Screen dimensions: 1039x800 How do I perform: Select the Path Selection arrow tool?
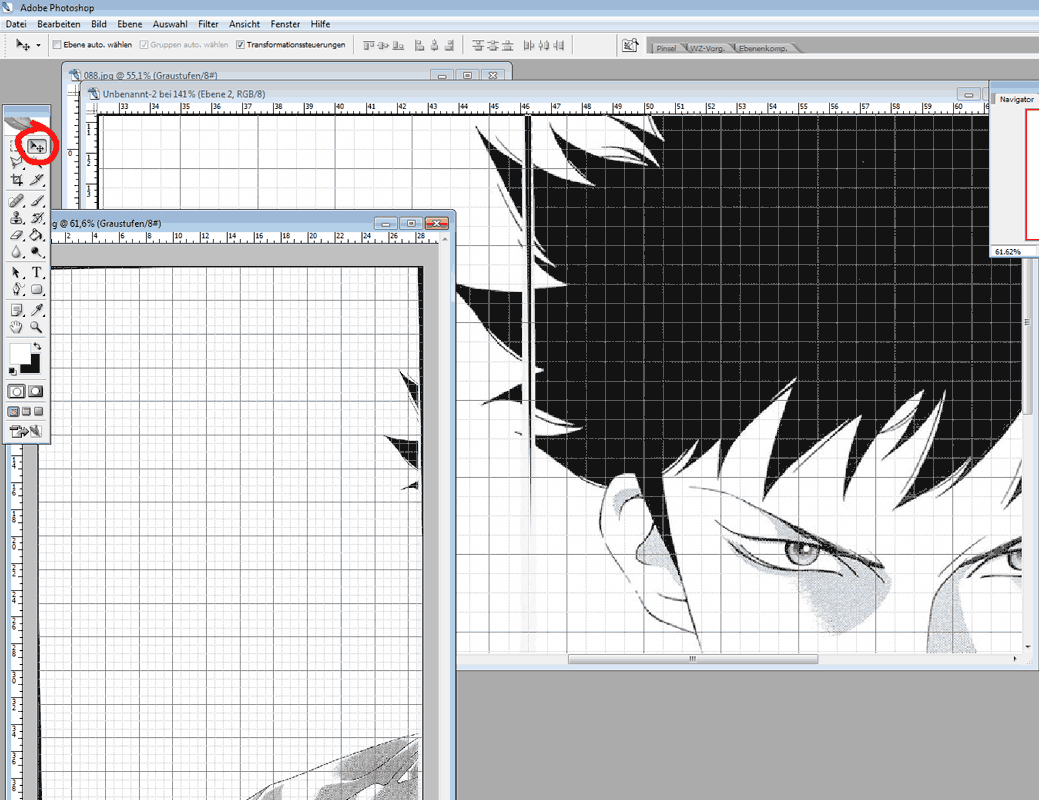[17, 272]
